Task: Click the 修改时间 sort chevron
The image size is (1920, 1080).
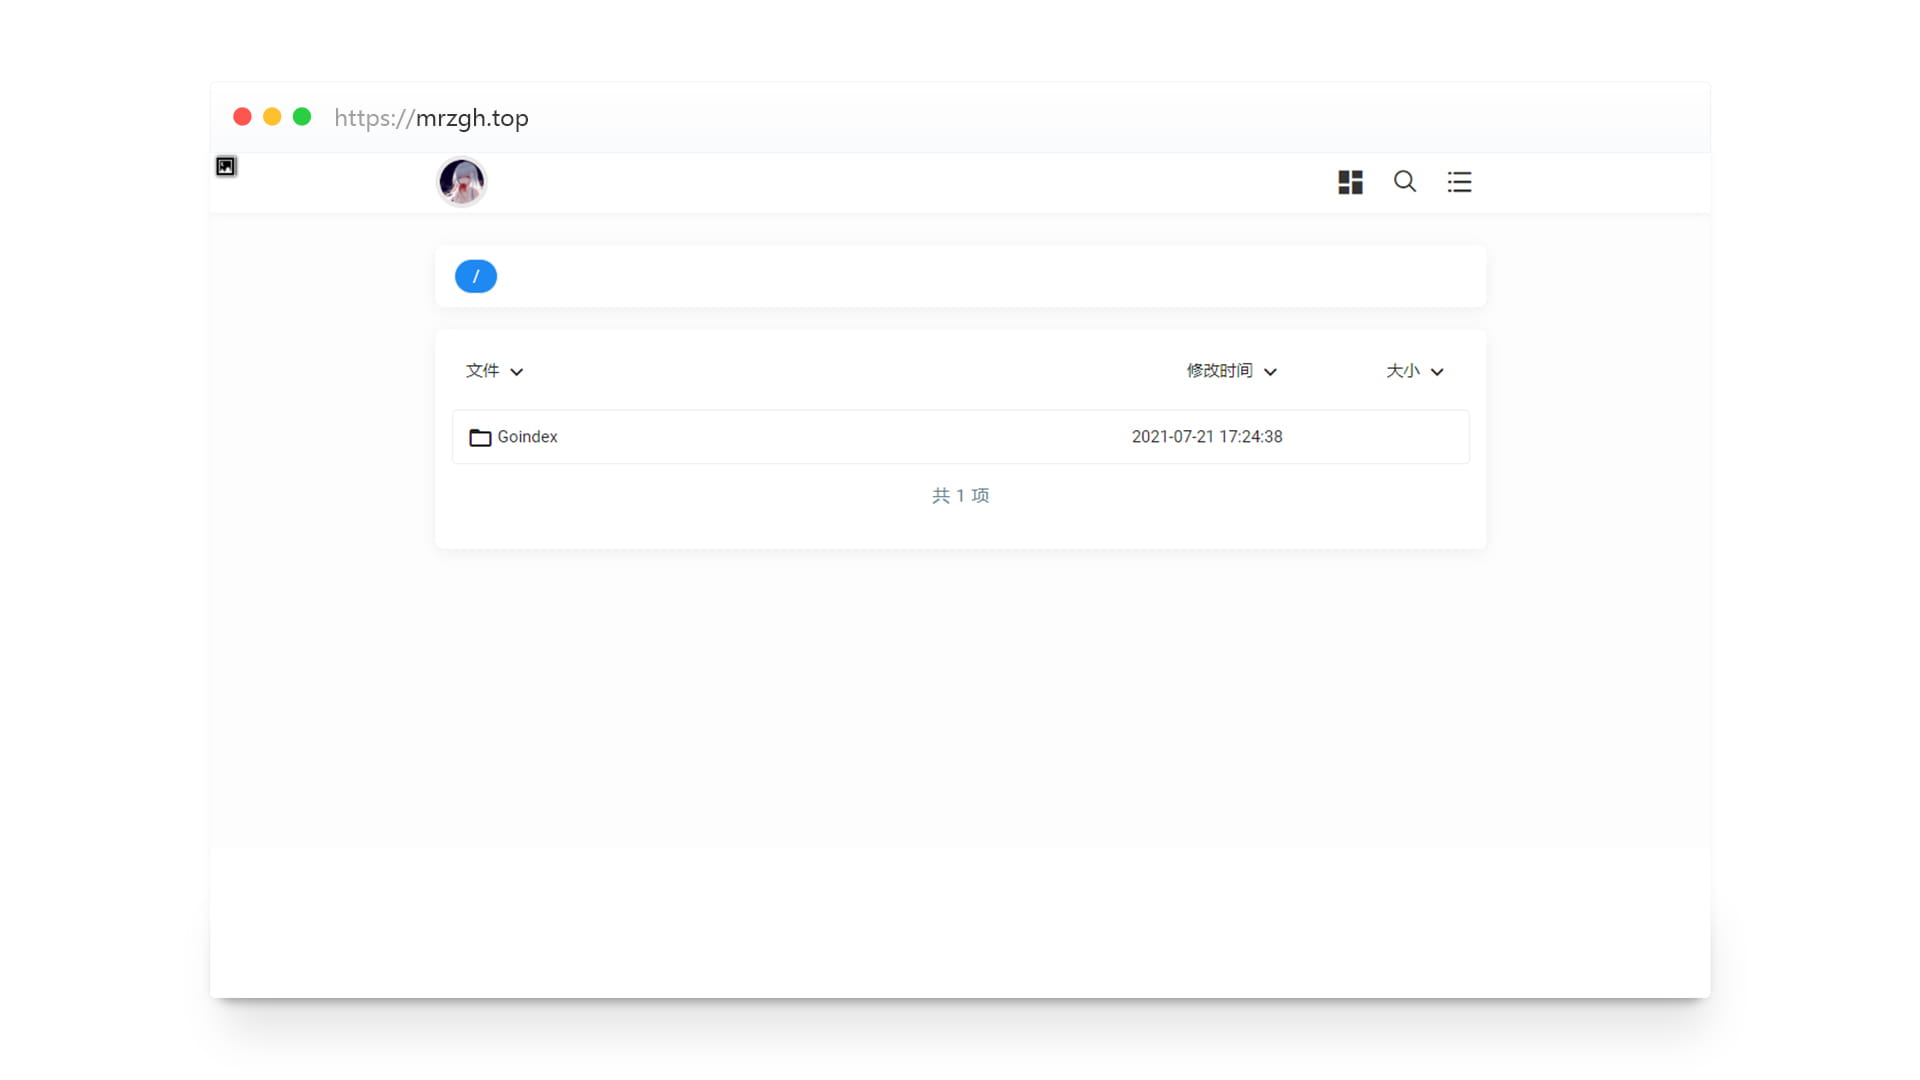Action: (x=1270, y=372)
